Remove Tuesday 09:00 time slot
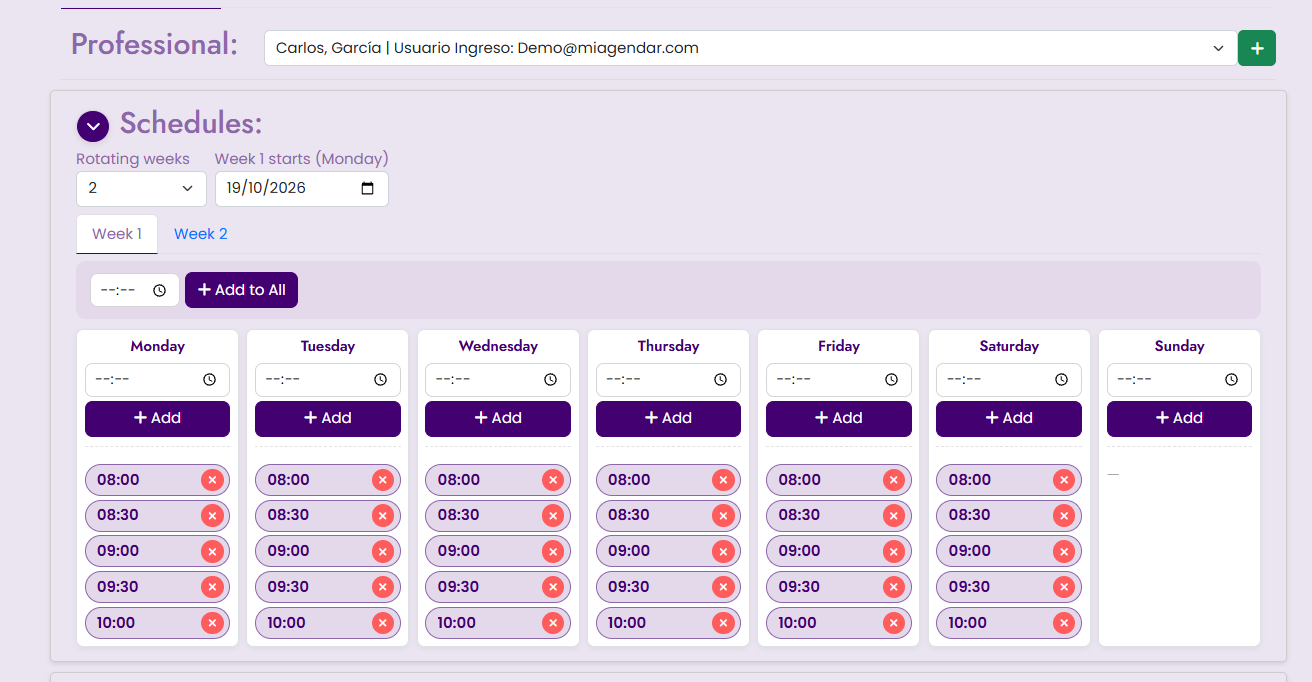This screenshot has width=1312, height=682. pyautogui.click(x=382, y=551)
